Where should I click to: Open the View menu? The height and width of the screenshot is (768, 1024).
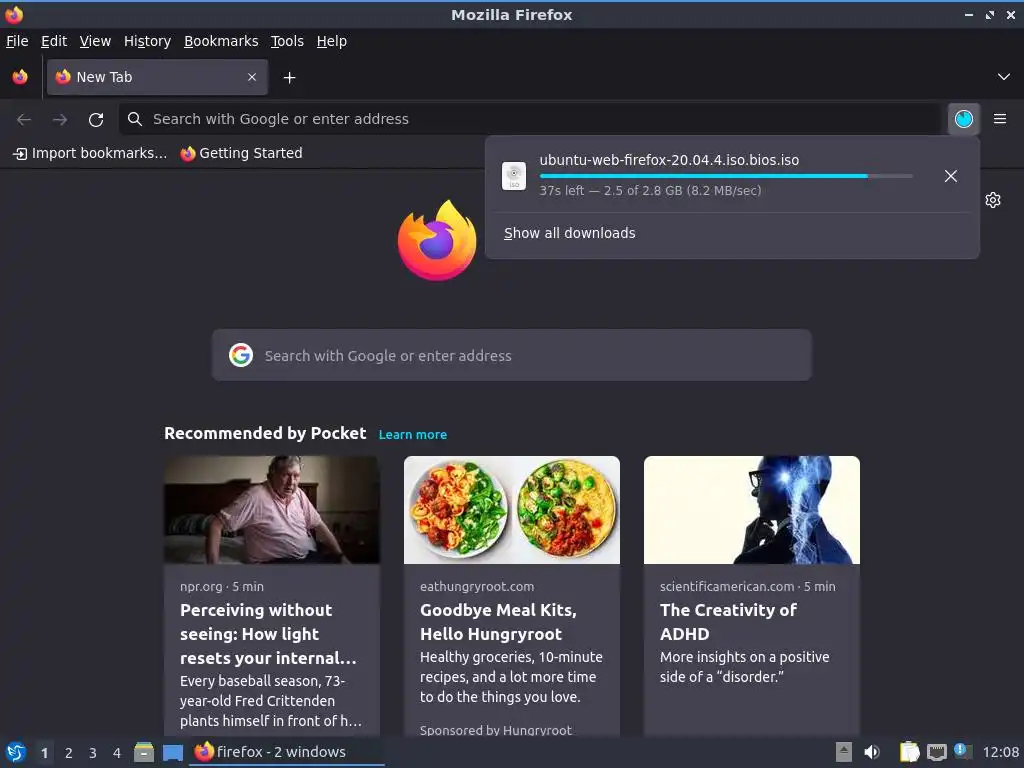[95, 41]
